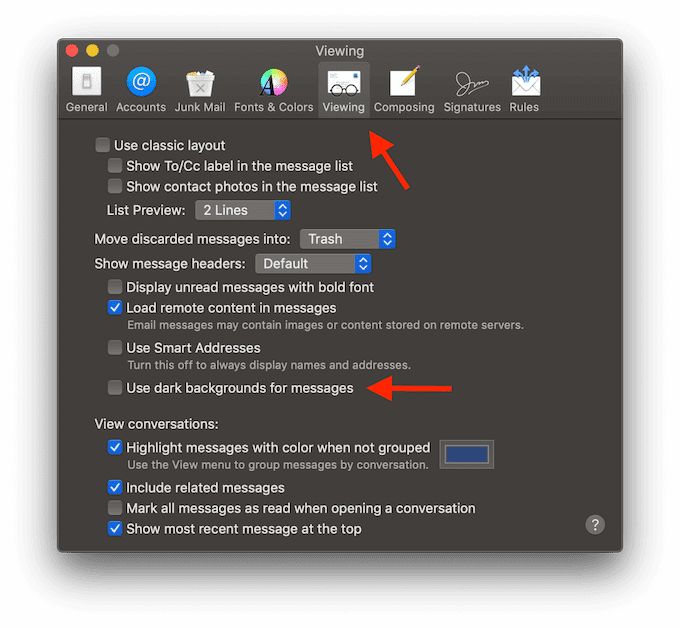Click the Accounts tab label
The image size is (680, 628).
(141, 107)
